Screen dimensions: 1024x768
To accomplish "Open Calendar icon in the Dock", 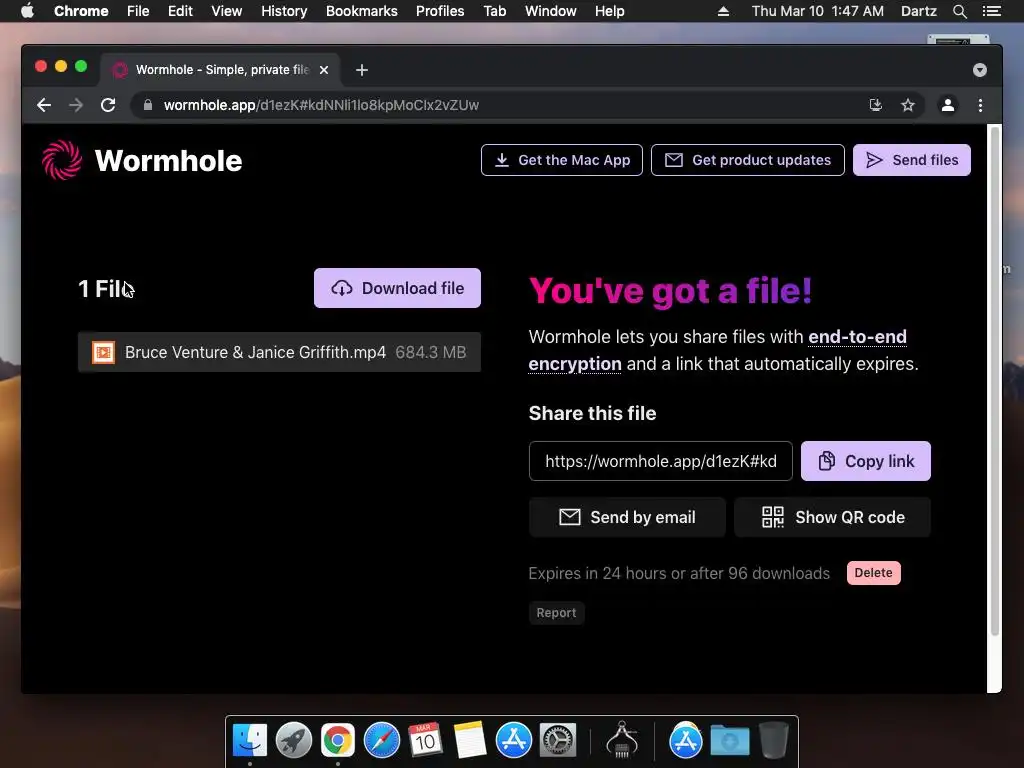I will (x=425, y=741).
